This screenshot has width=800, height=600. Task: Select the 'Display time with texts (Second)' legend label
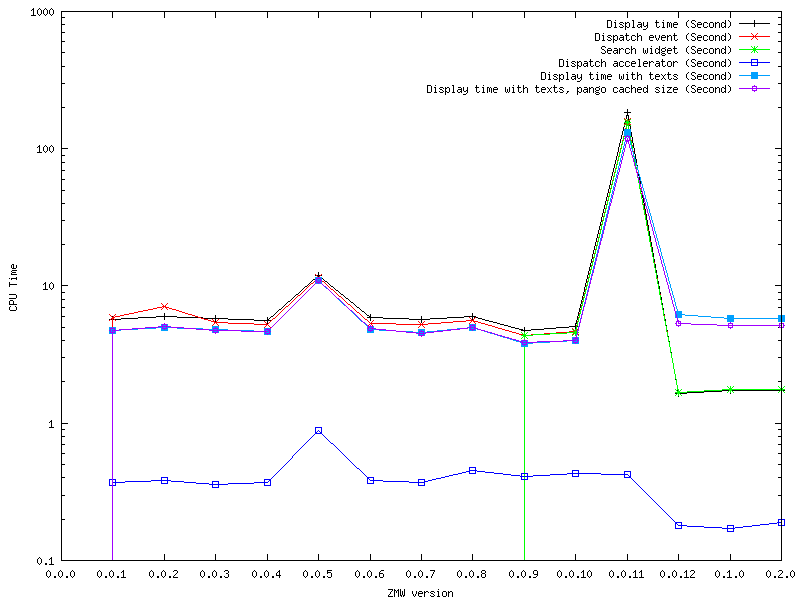point(636,75)
